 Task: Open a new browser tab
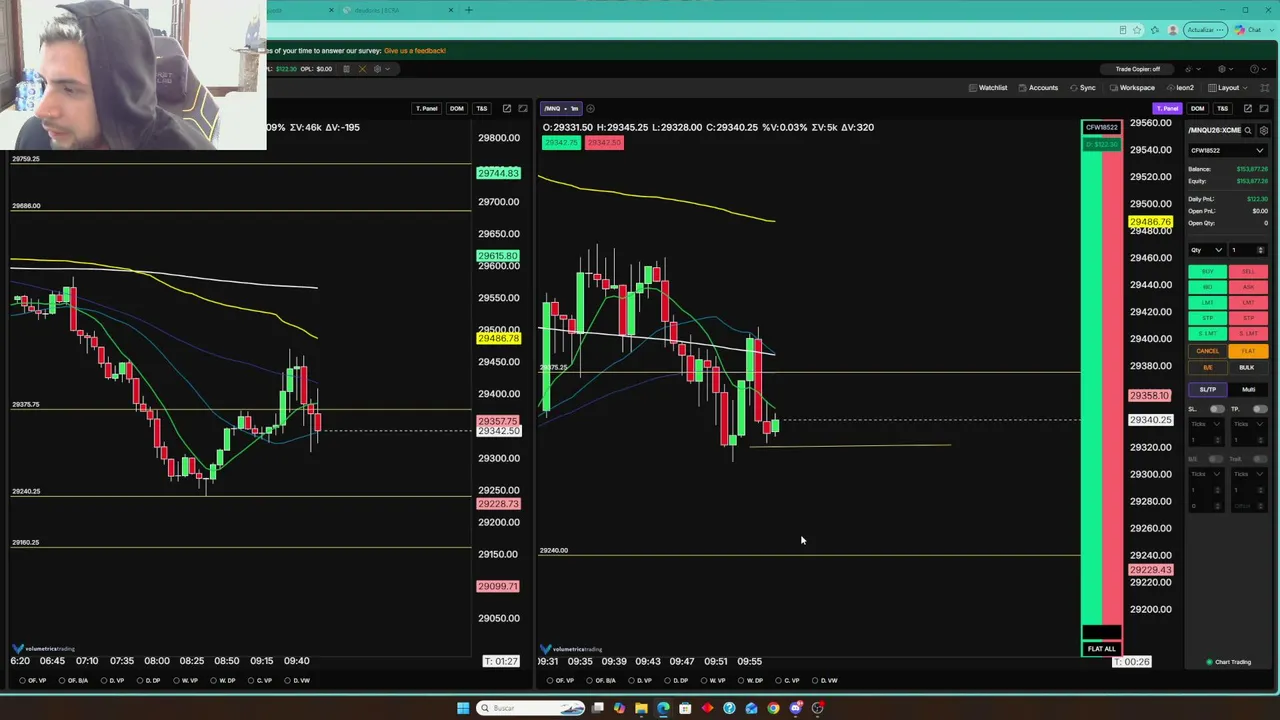coord(468,10)
